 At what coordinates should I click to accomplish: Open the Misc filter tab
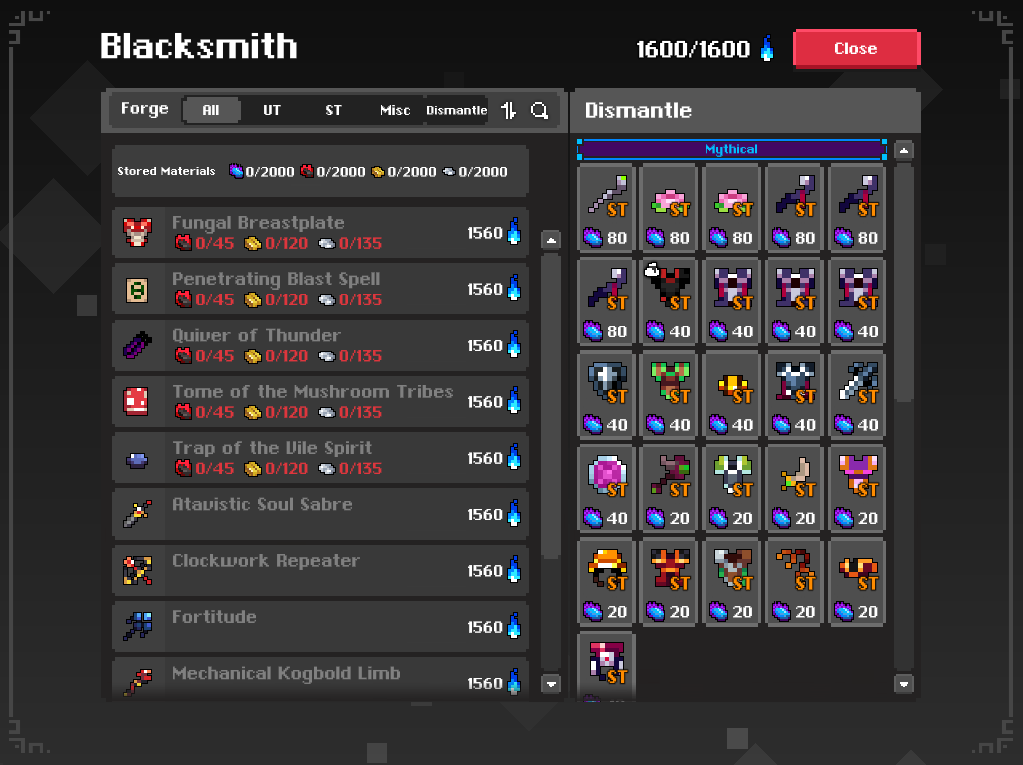395,110
